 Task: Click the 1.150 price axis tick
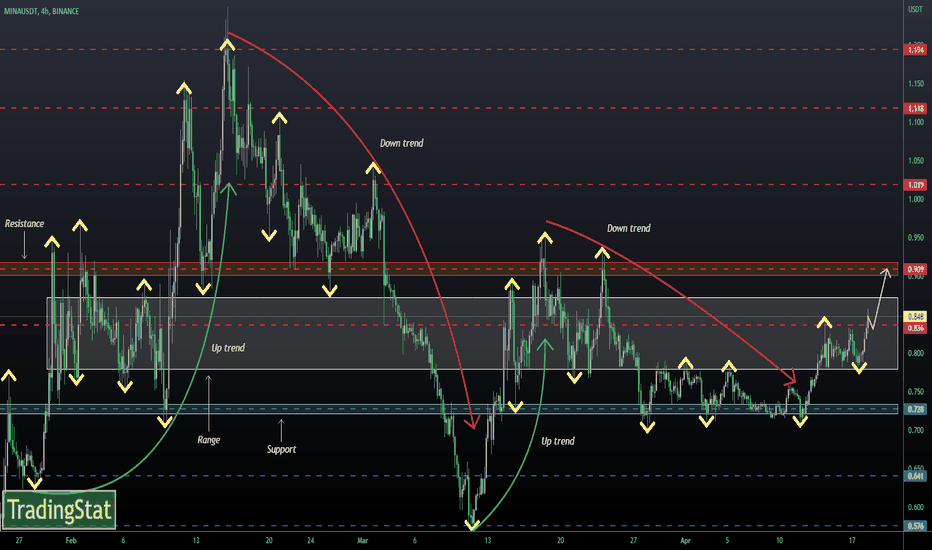(x=916, y=84)
